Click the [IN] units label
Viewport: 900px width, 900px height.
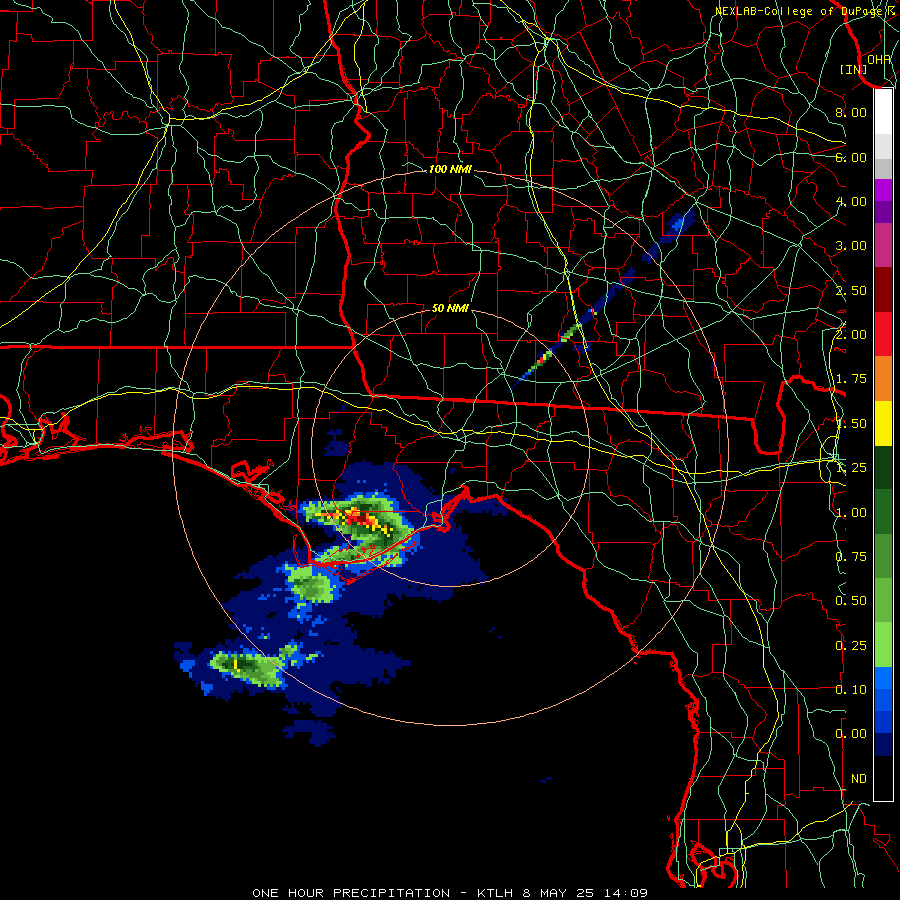point(854,69)
